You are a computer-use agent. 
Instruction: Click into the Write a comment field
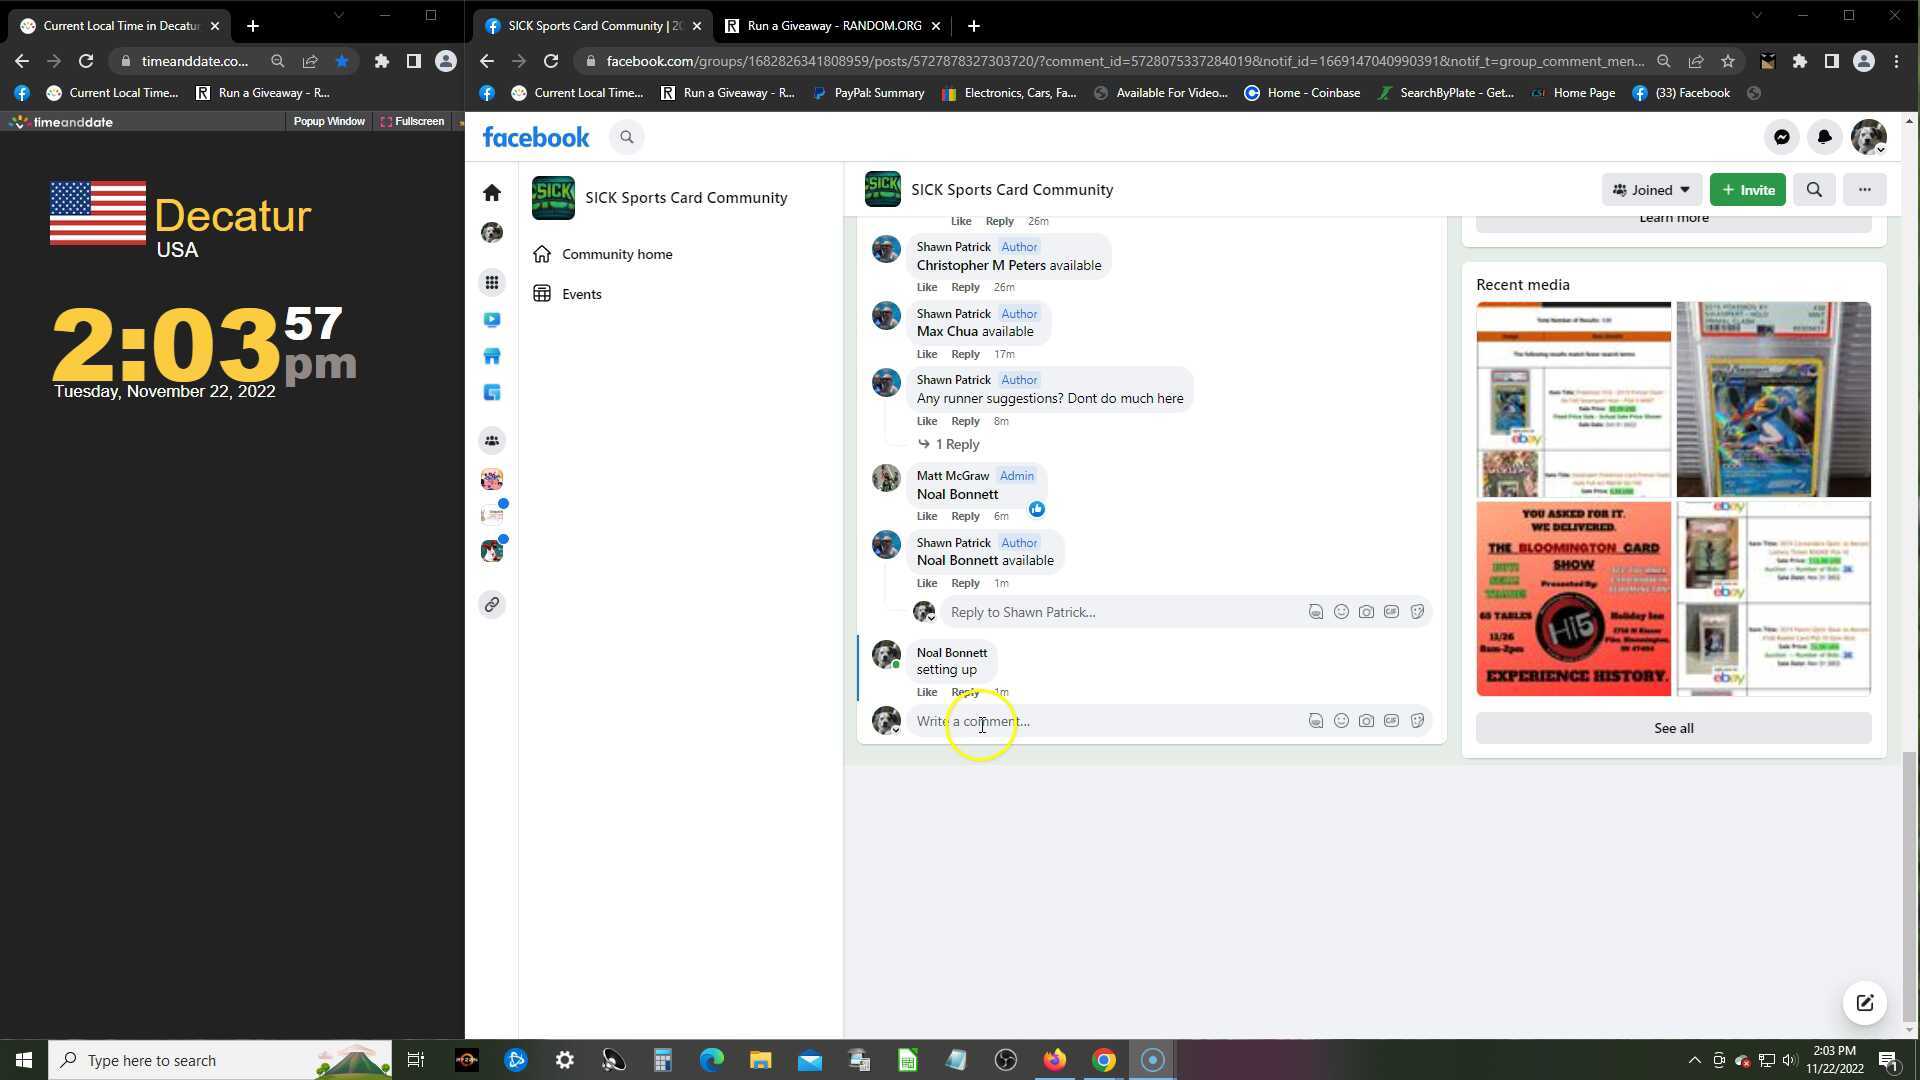[1100, 721]
